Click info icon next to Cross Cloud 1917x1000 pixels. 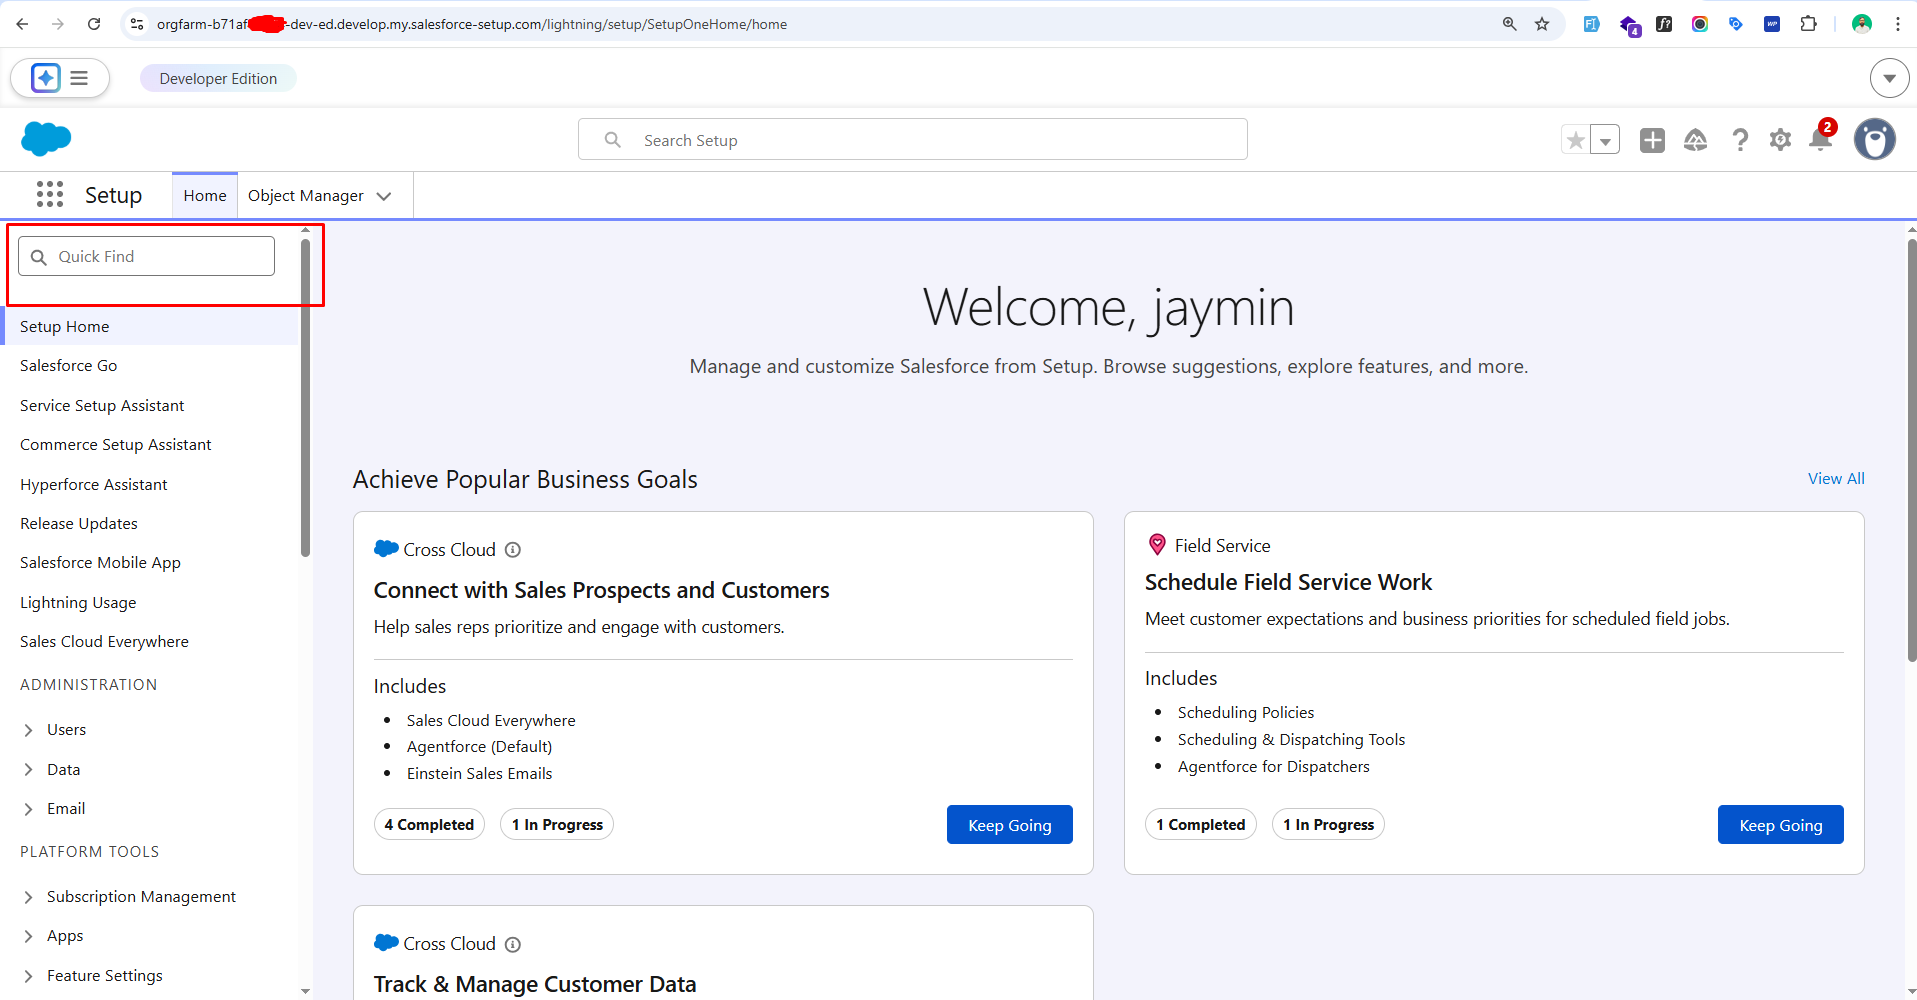pos(513,550)
